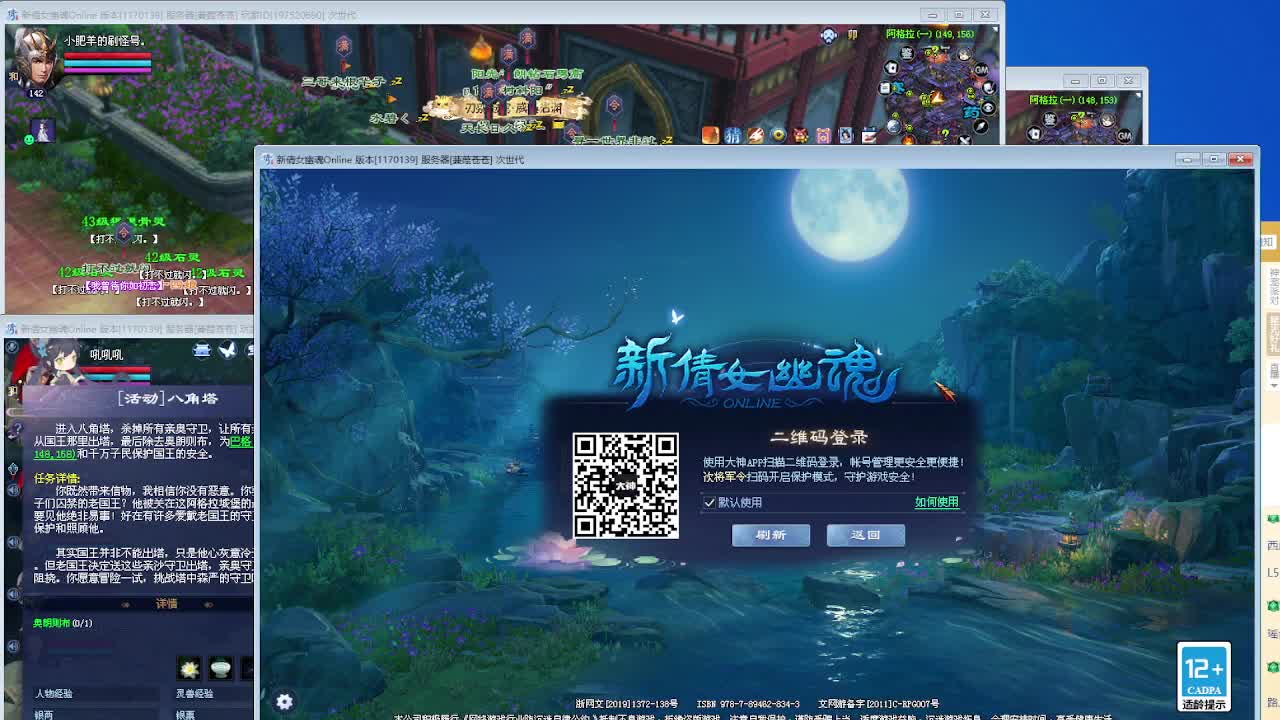Open settings gear on login screen
Image resolution: width=1280 pixels, height=720 pixels.
click(x=284, y=702)
